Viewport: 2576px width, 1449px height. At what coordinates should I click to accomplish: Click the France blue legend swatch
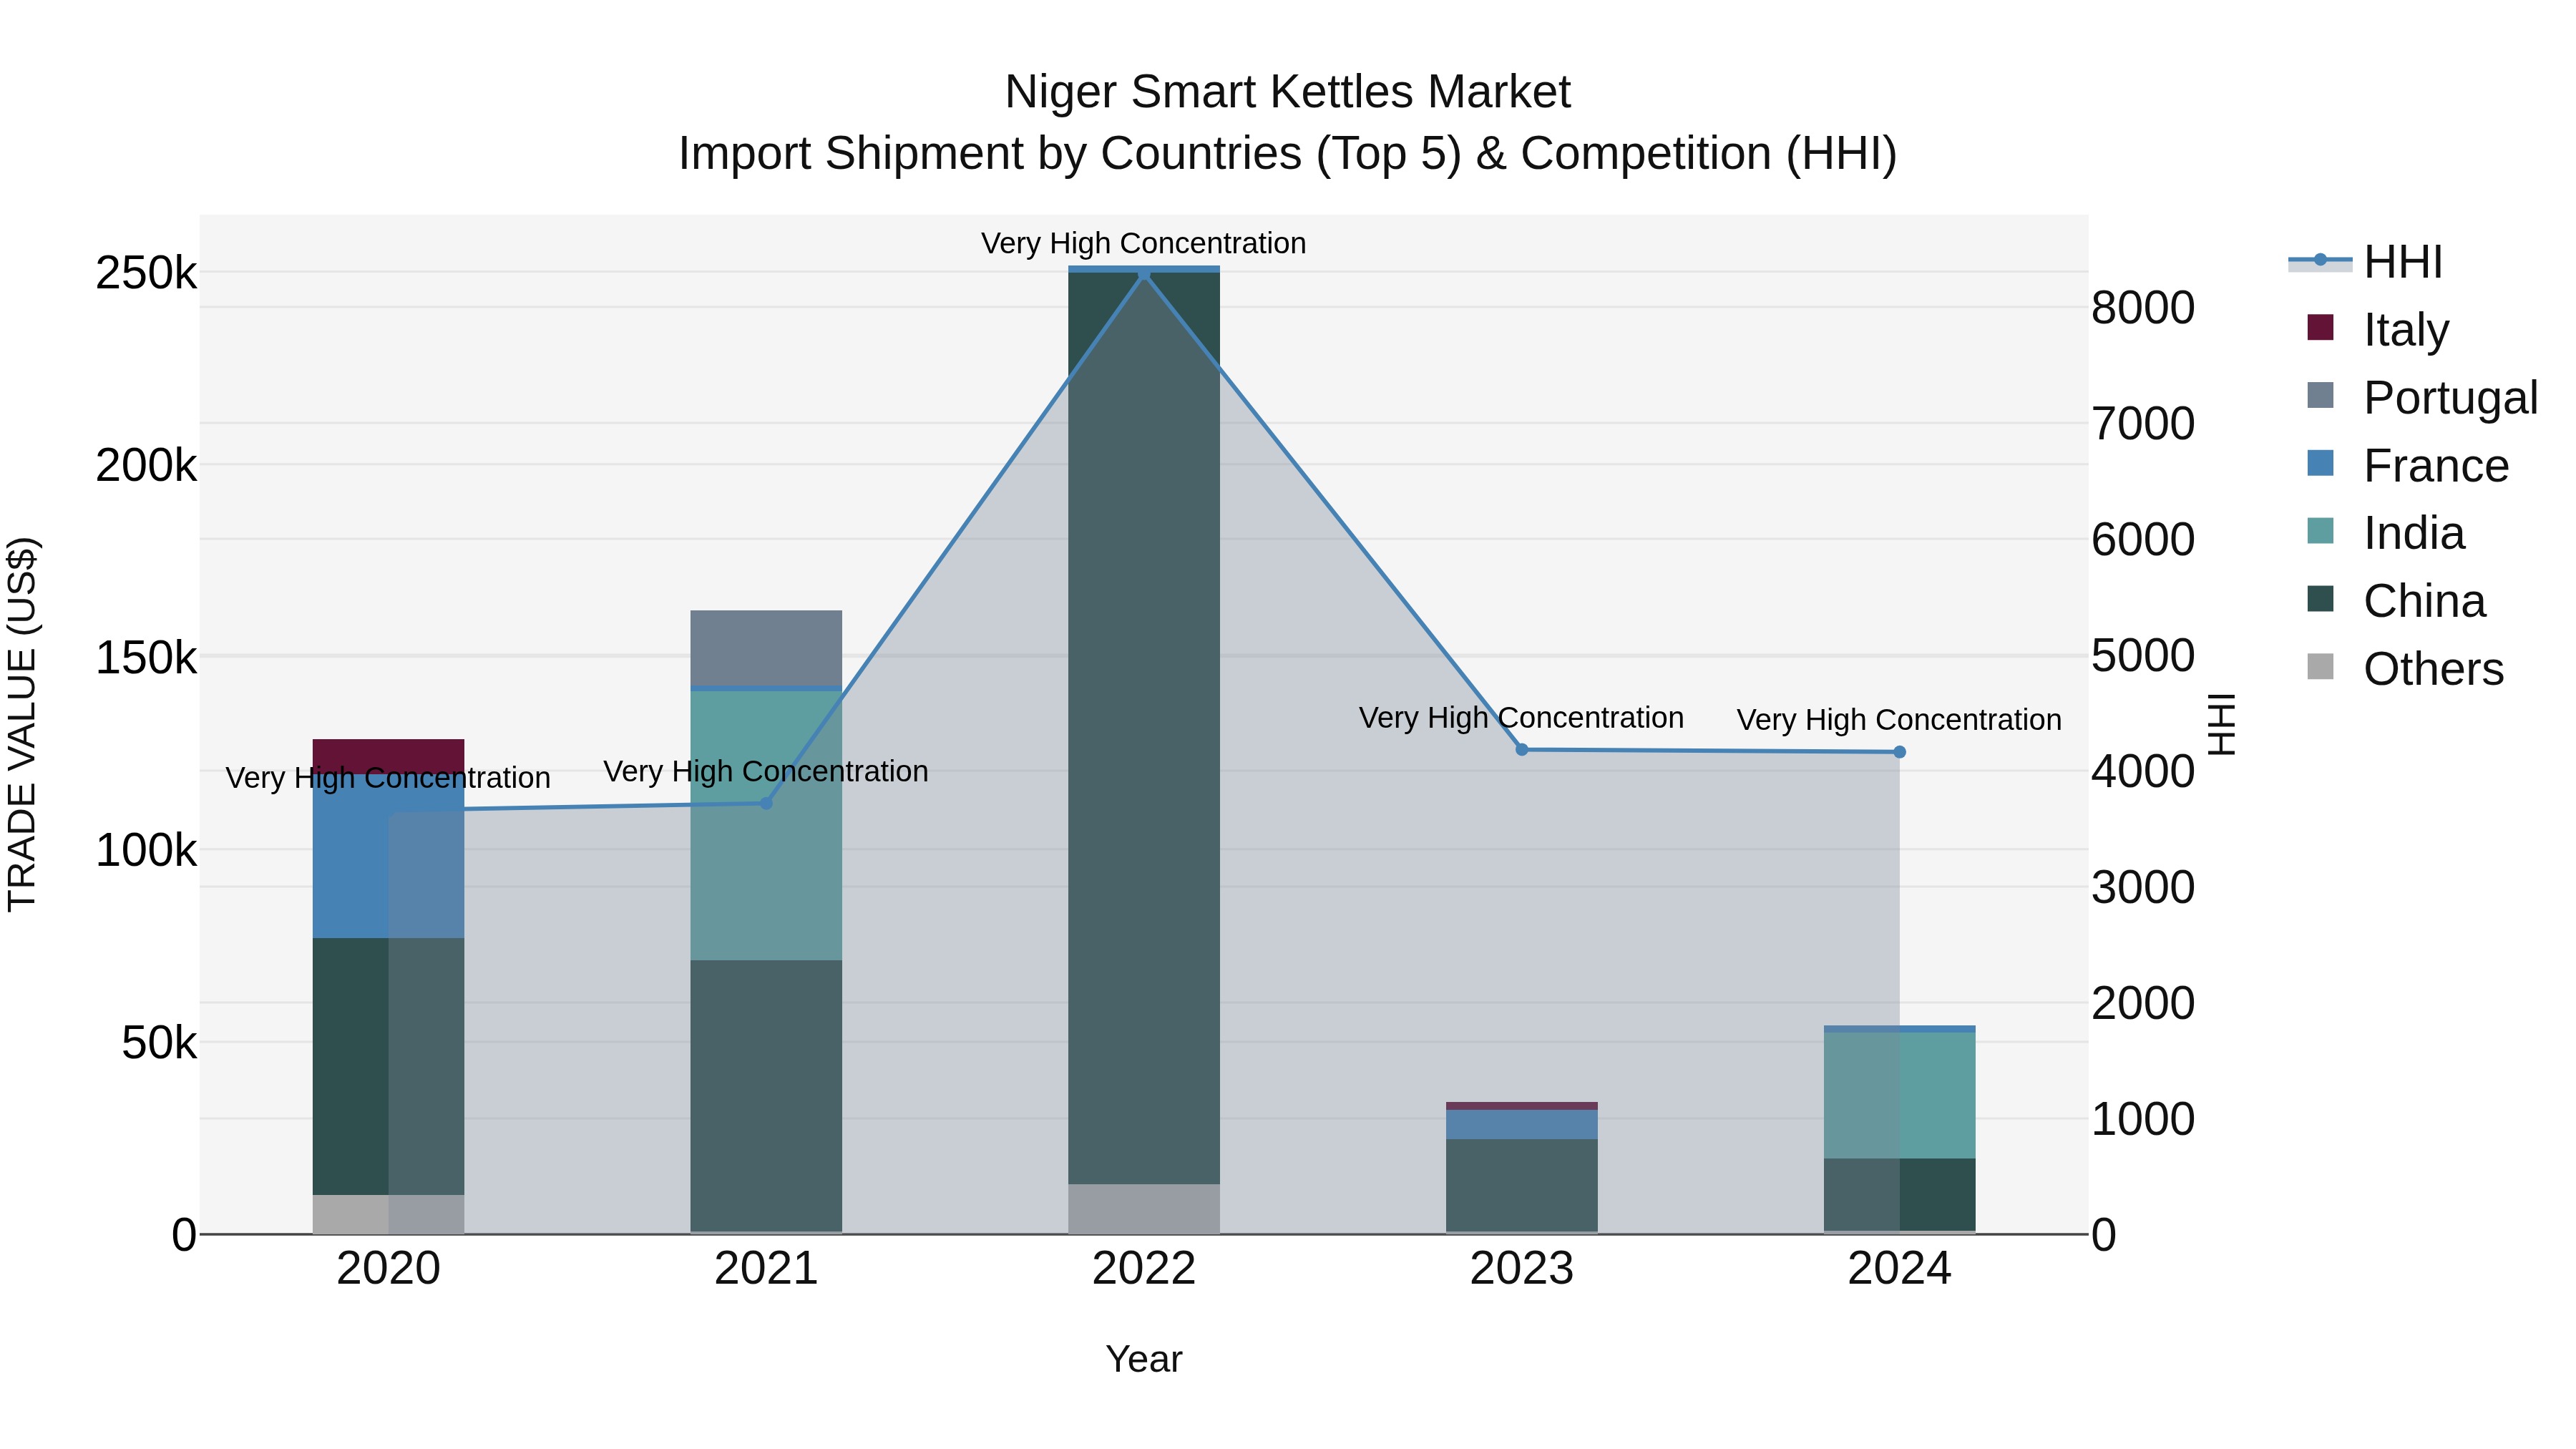[x=2320, y=463]
